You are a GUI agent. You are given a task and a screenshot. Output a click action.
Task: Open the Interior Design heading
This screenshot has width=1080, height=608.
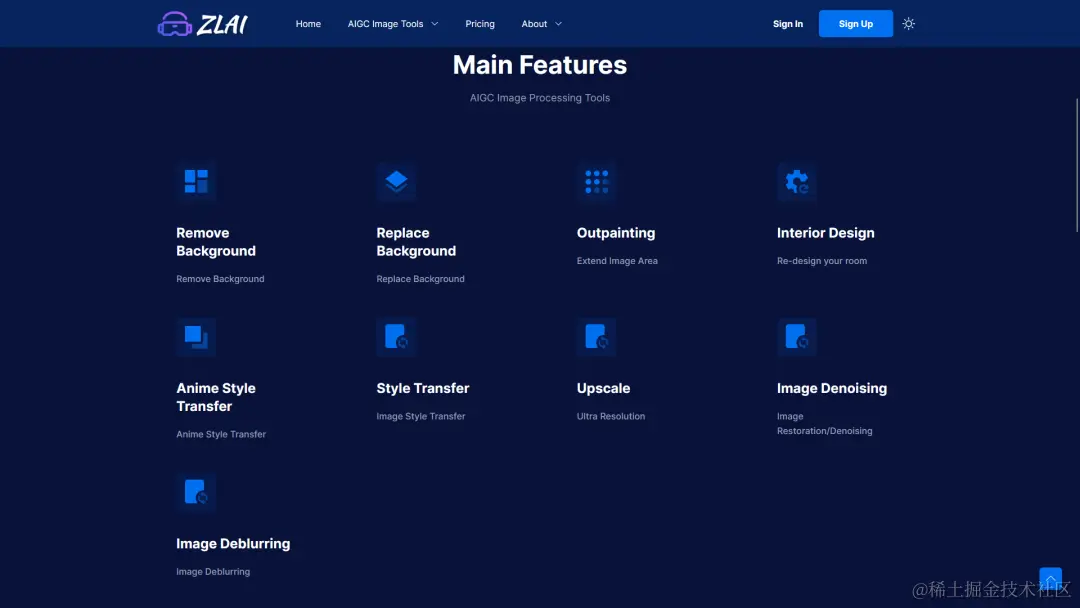825,233
